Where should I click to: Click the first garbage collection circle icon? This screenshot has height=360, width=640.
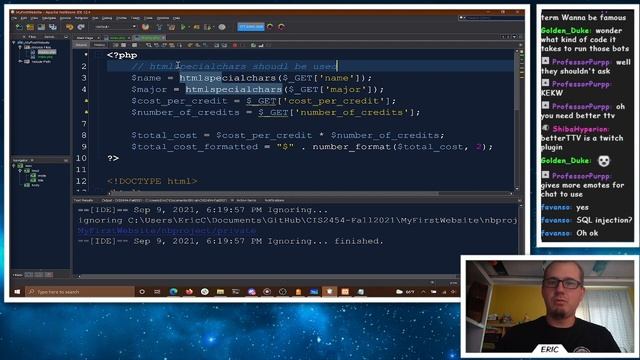pos(270,27)
